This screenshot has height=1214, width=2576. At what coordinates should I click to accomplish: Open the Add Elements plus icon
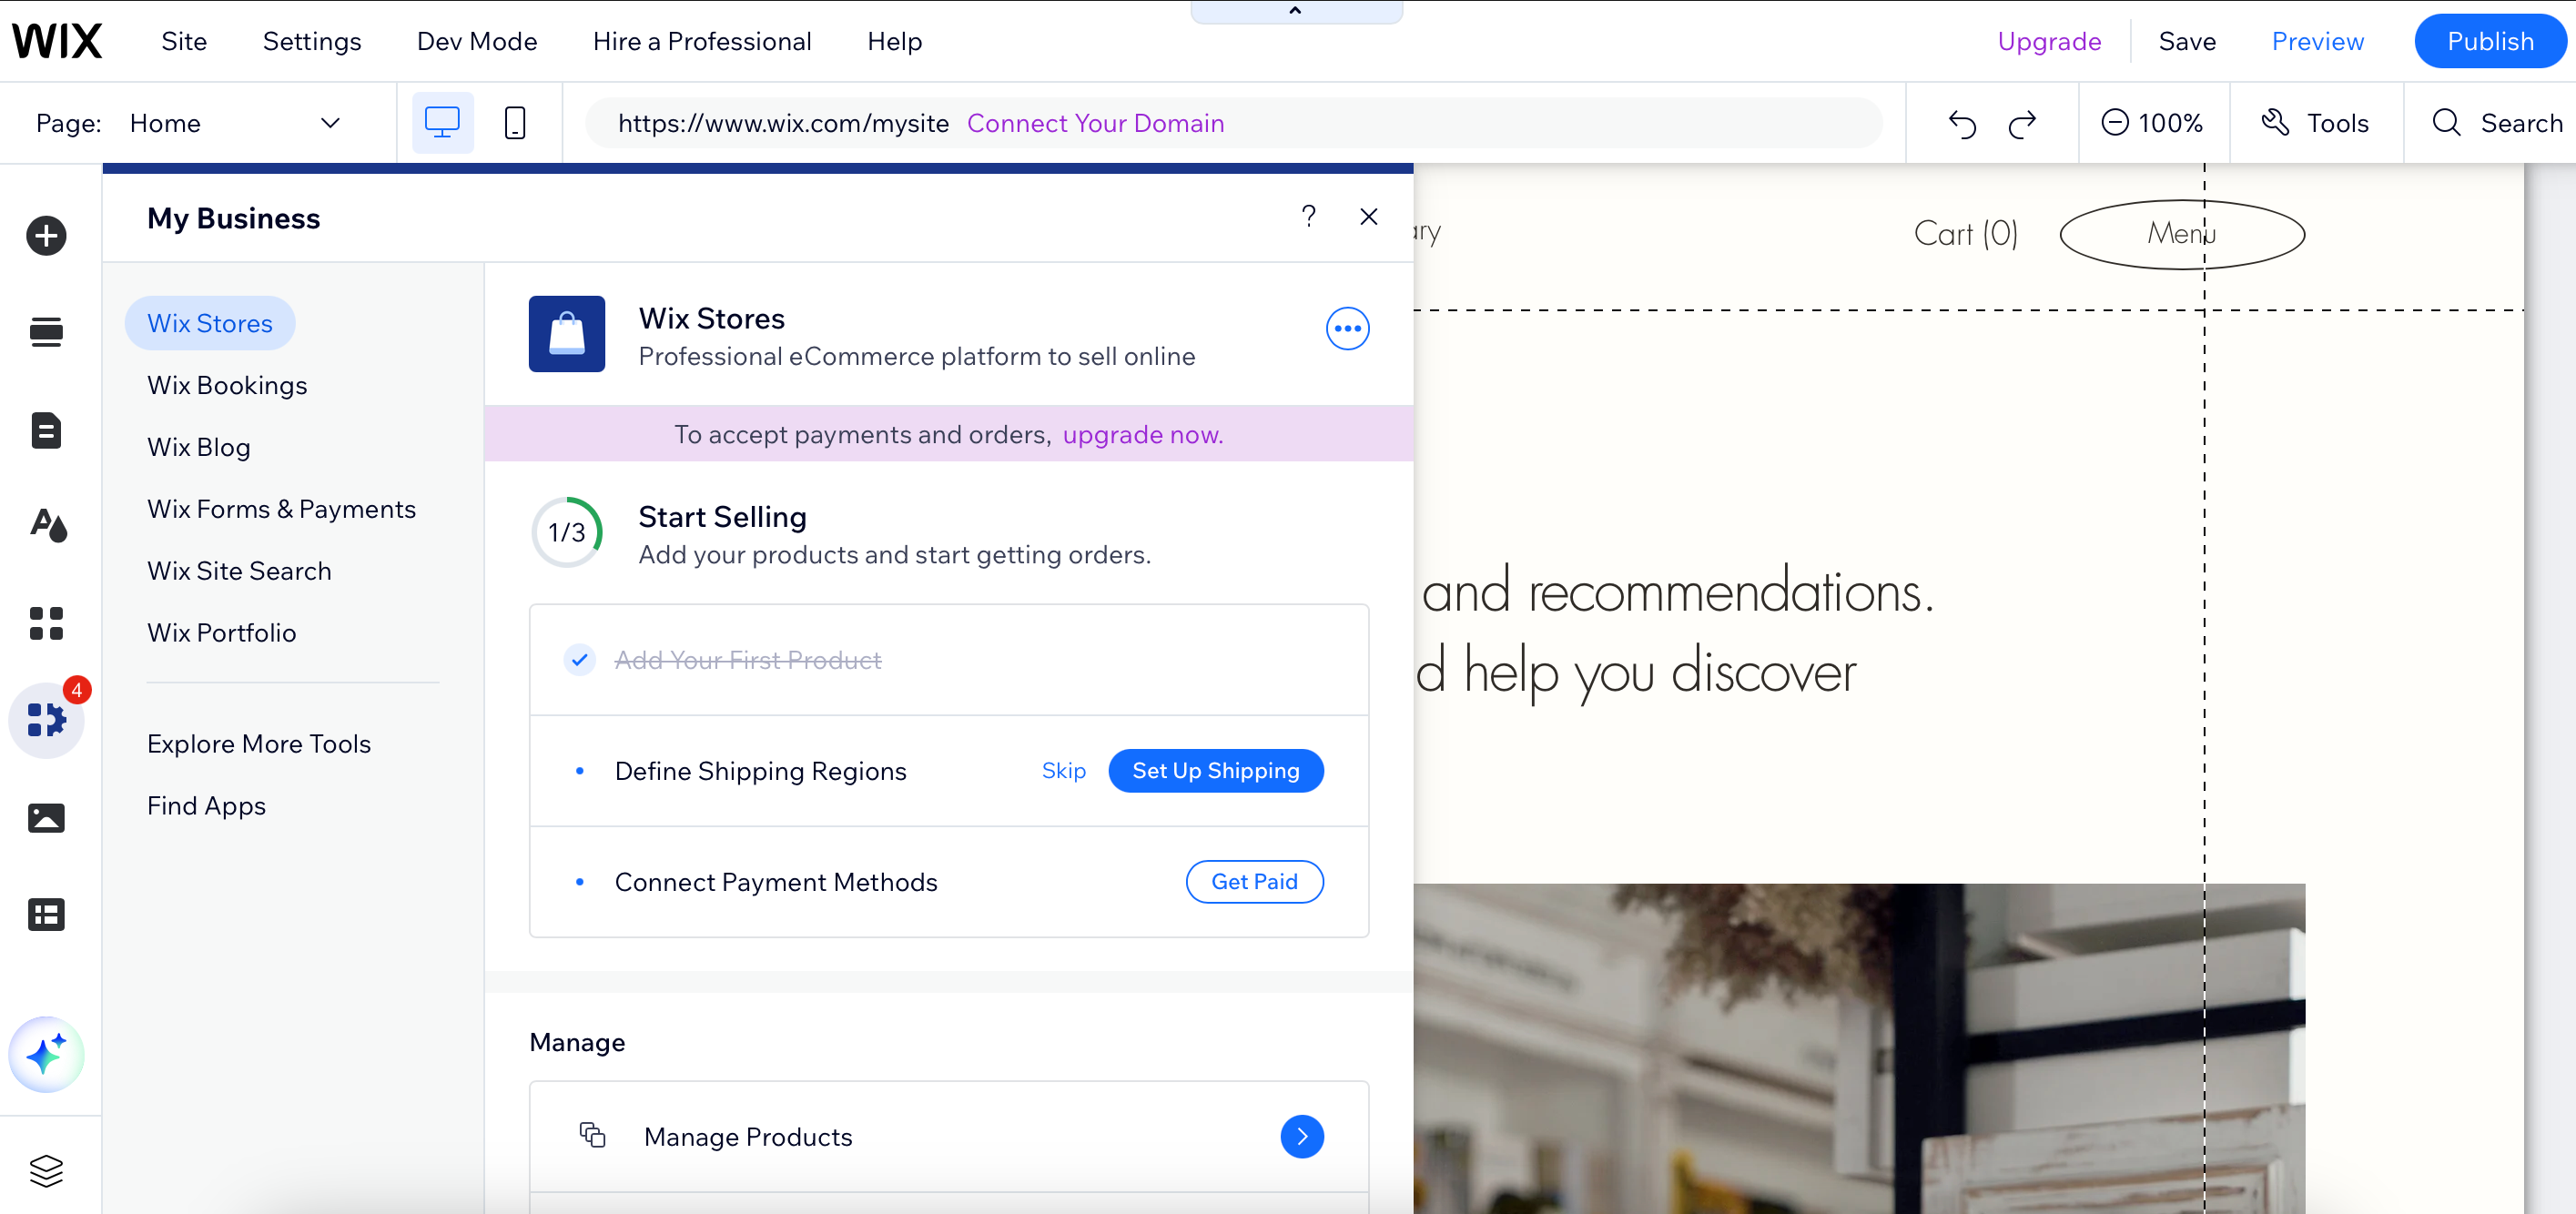46,236
